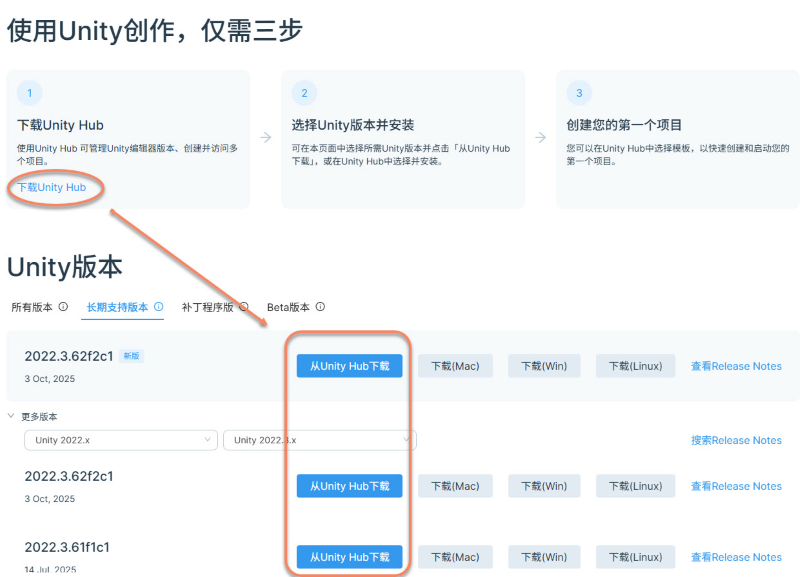Click 从Unity Hub下载 for version 2022.3.61f1c1
Screen dimensions: 800x577
coord(349,557)
